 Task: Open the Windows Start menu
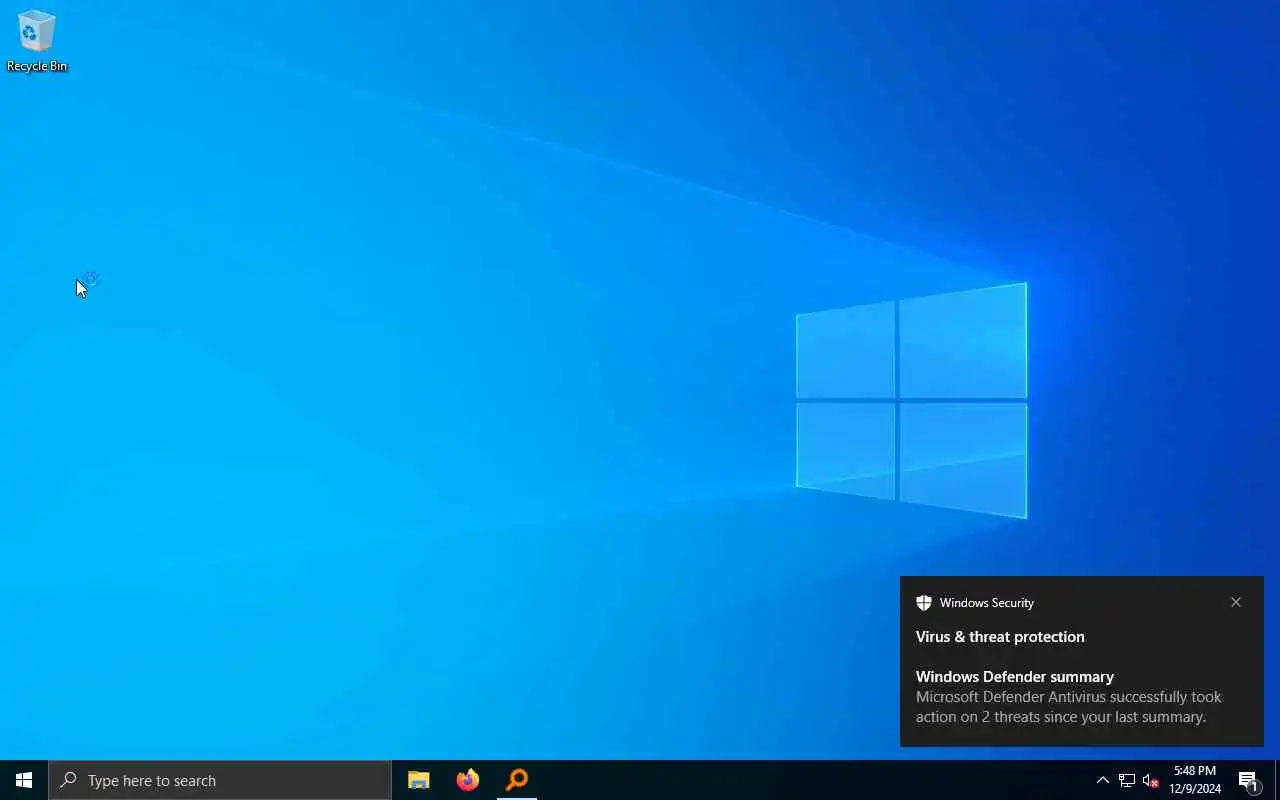(x=24, y=780)
